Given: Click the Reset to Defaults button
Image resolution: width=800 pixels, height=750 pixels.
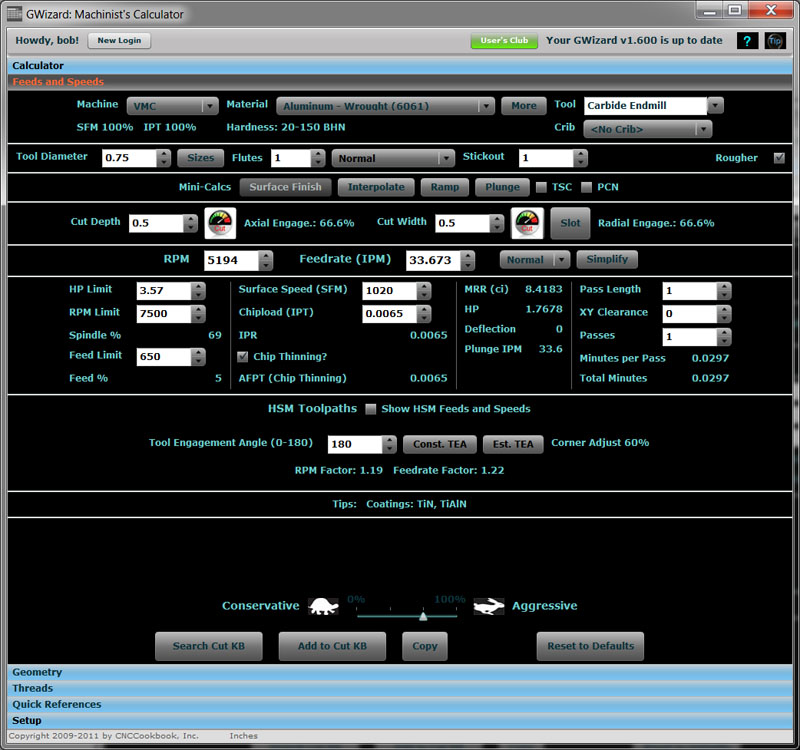Looking at the screenshot, I should [590, 646].
